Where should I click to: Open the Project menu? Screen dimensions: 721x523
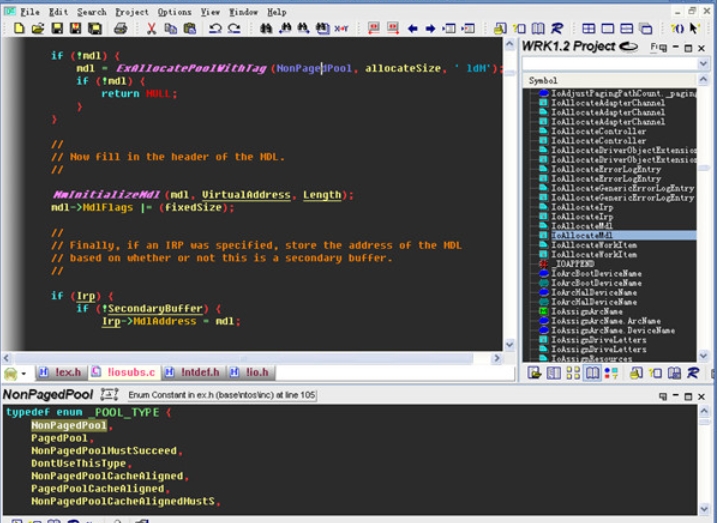[131, 12]
